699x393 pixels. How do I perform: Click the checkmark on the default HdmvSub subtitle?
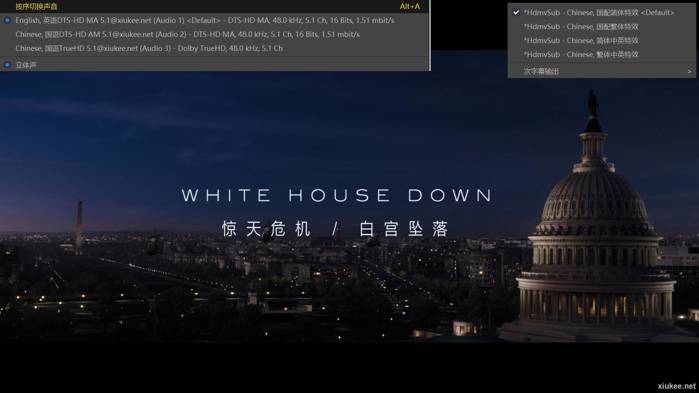click(x=516, y=12)
